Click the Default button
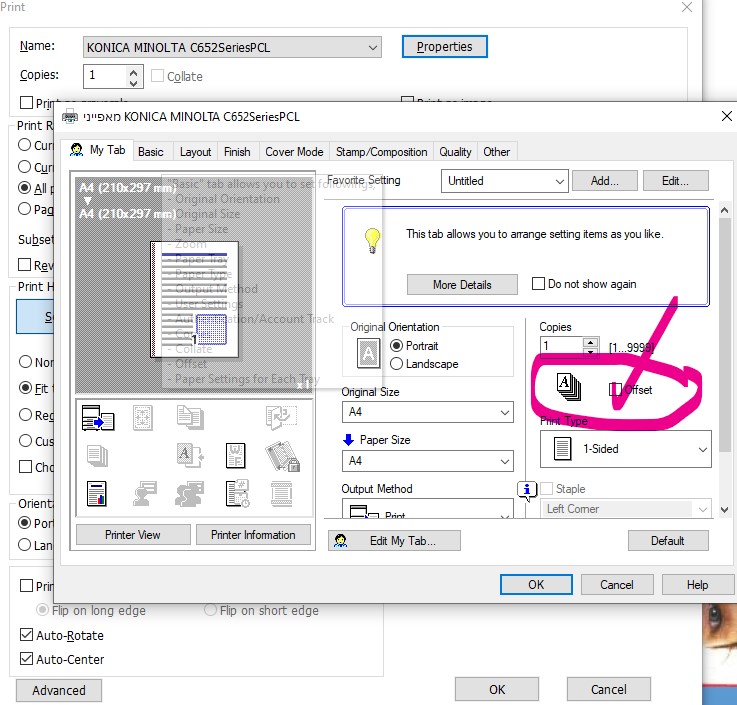 pos(667,540)
